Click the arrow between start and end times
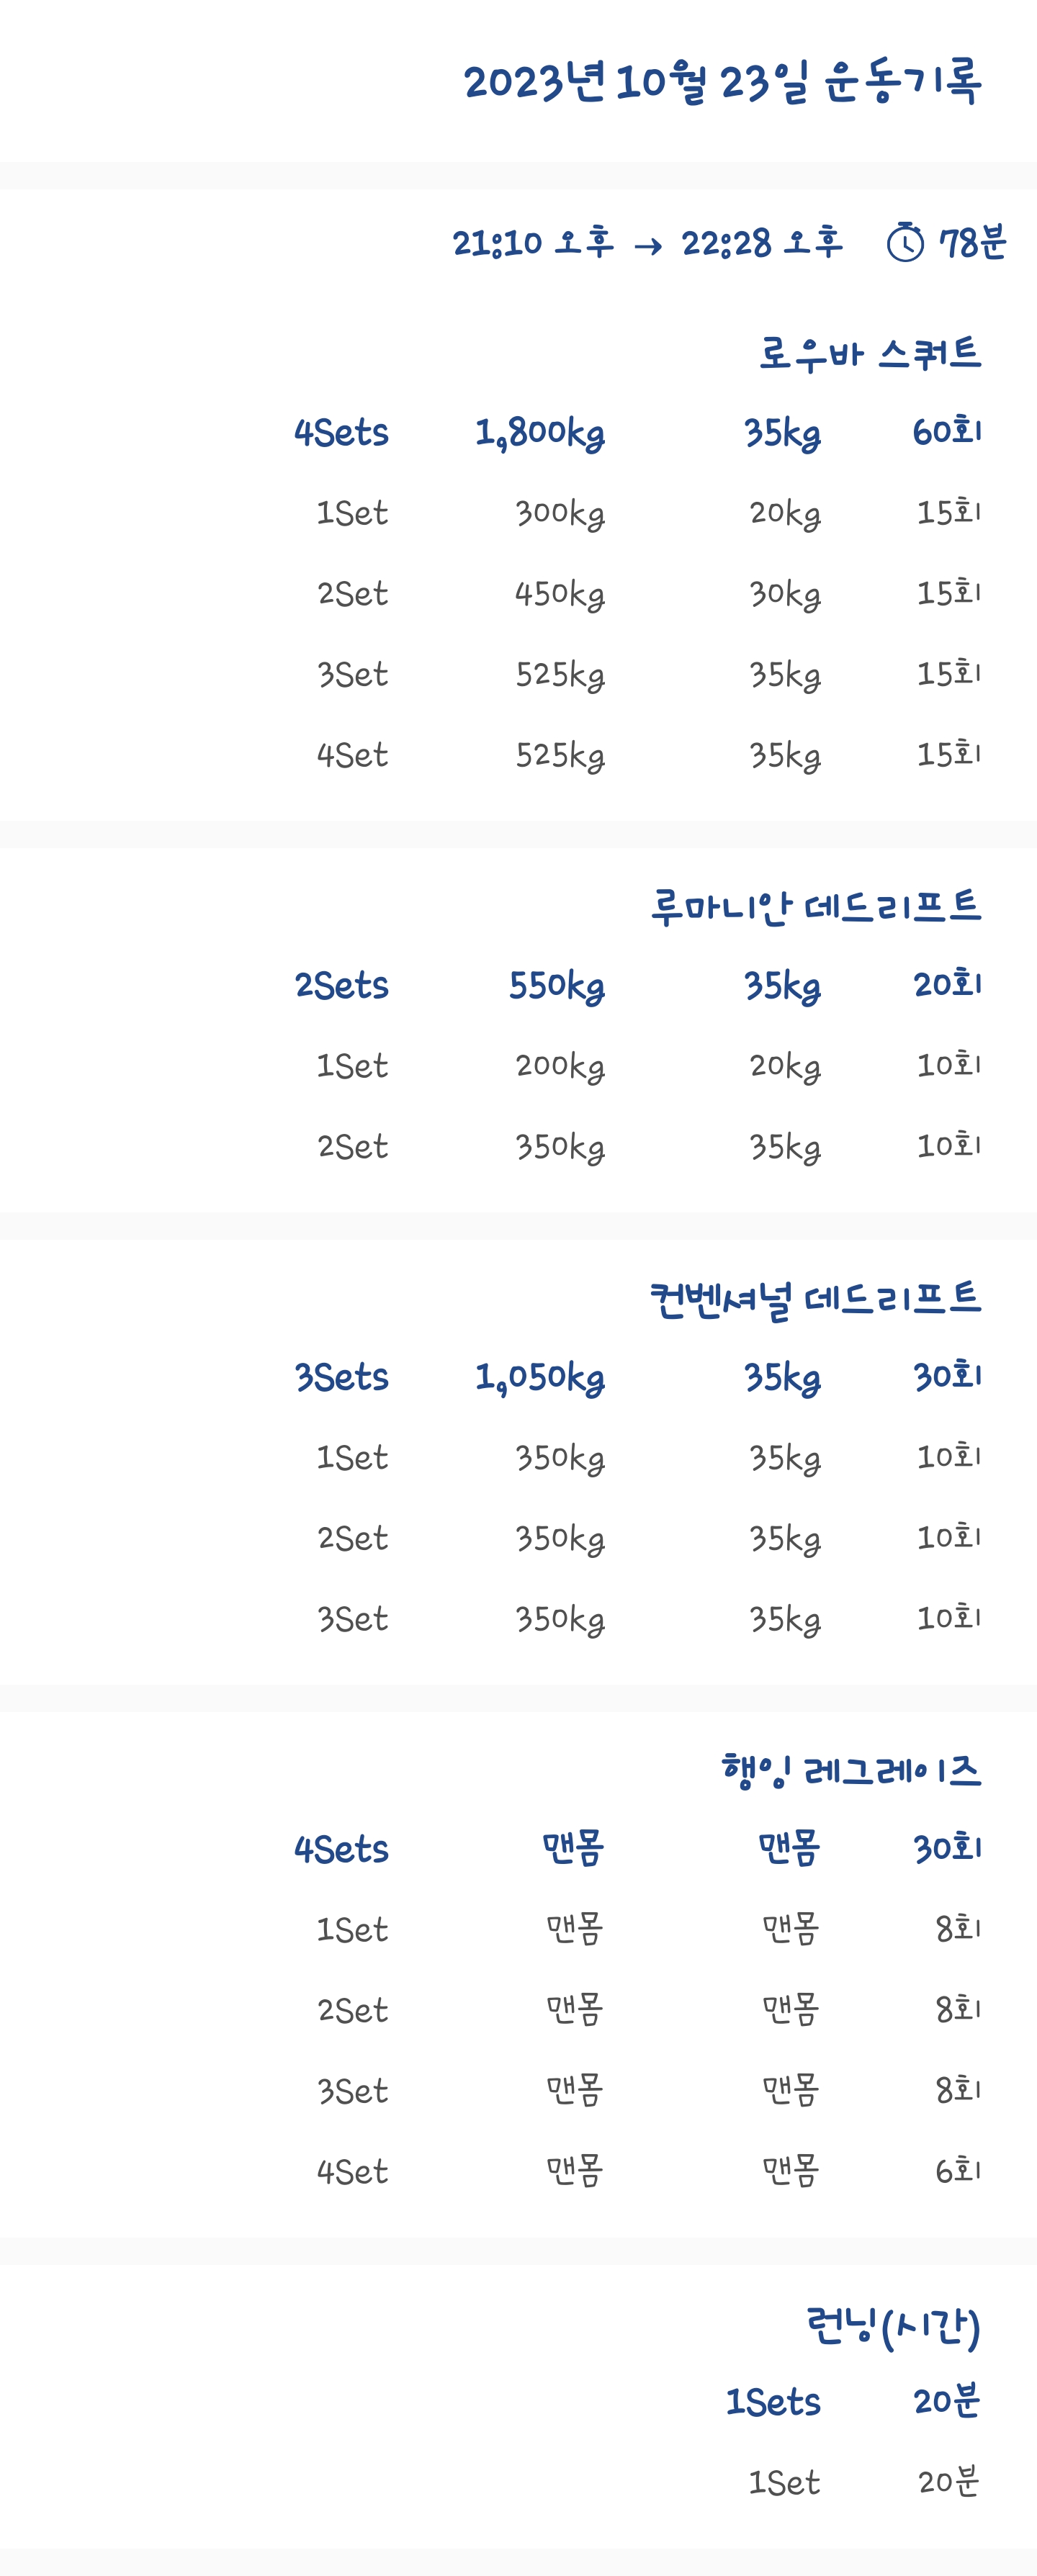The image size is (1037, 2576). tap(648, 245)
